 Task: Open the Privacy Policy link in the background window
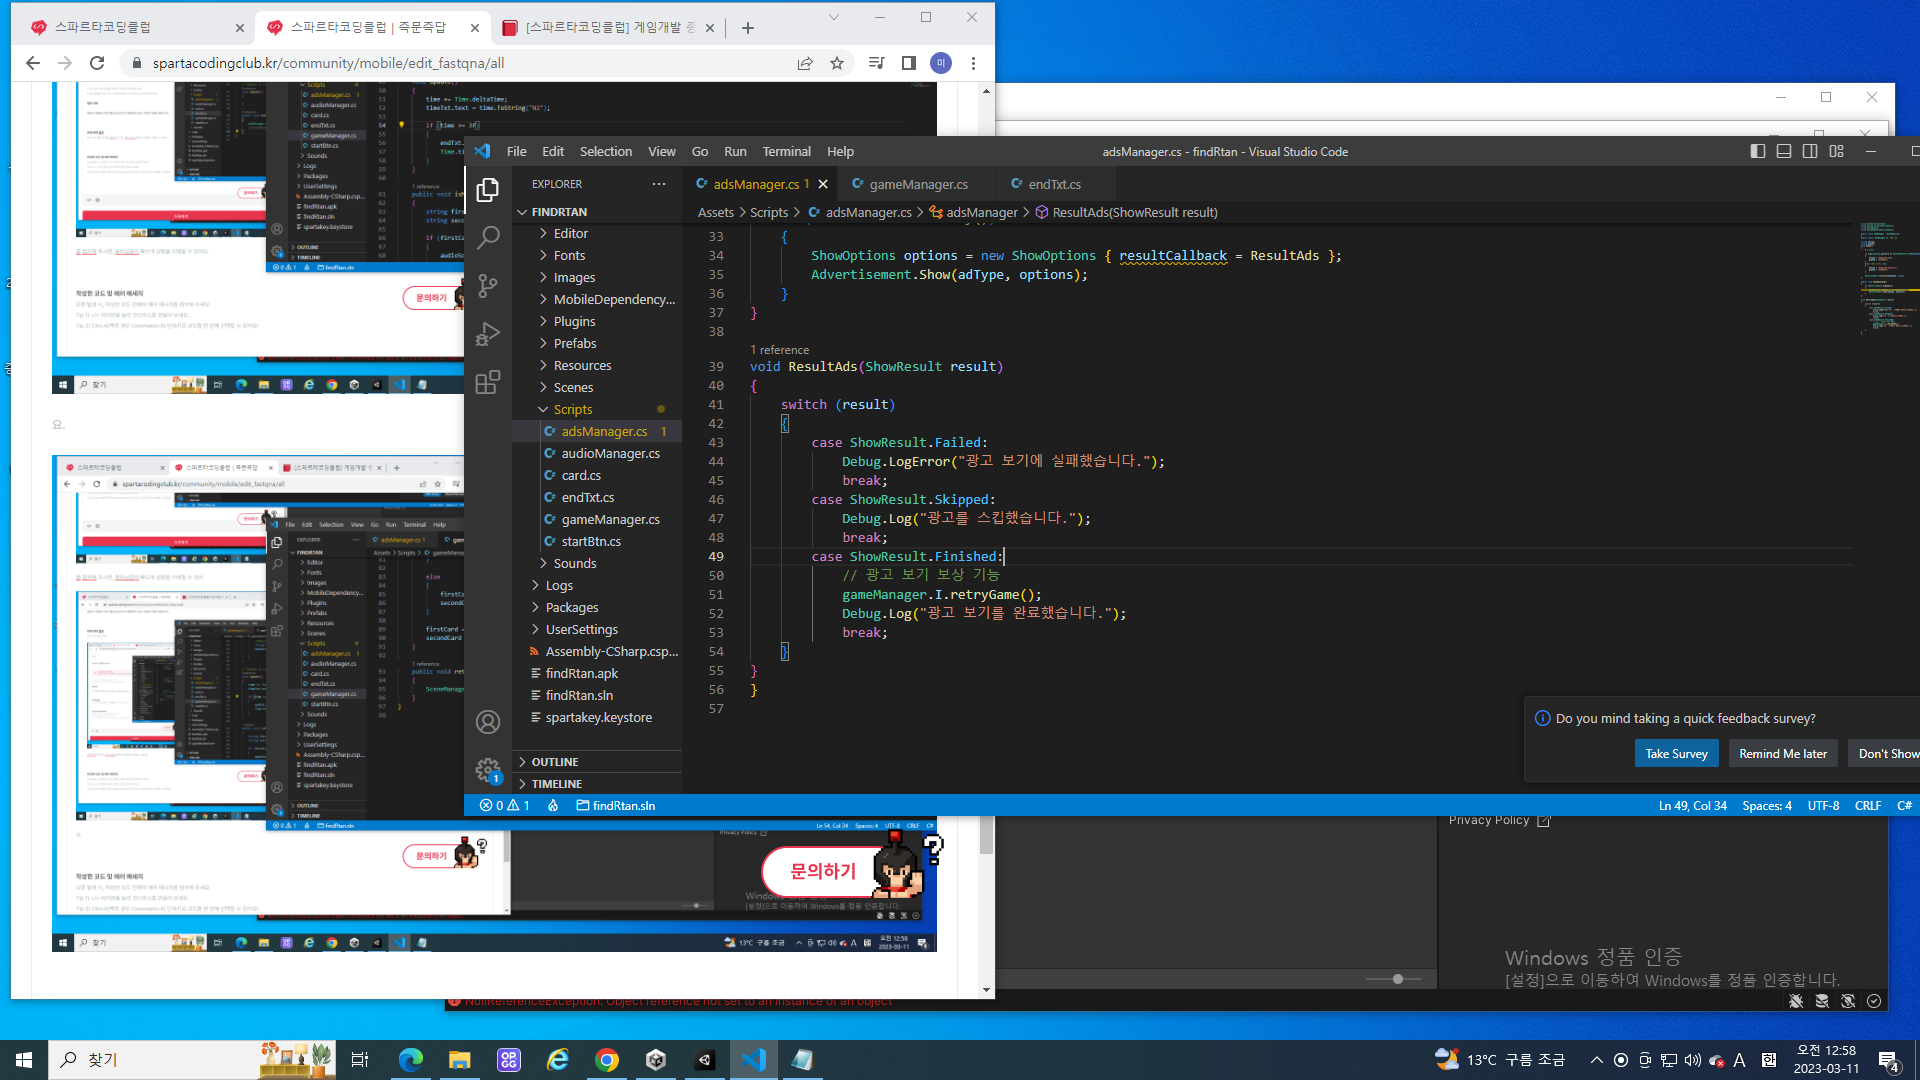(x=1499, y=820)
